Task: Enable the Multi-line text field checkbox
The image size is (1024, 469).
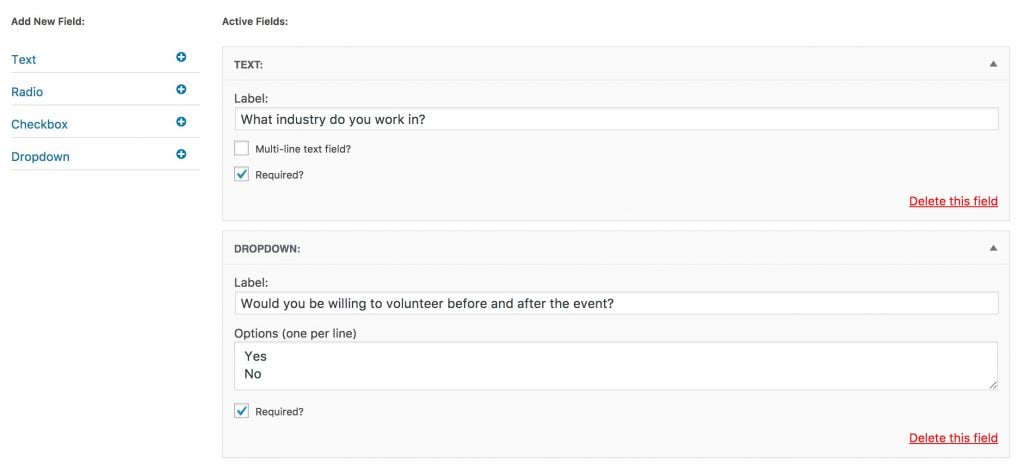Action: [x=242, y=148]
